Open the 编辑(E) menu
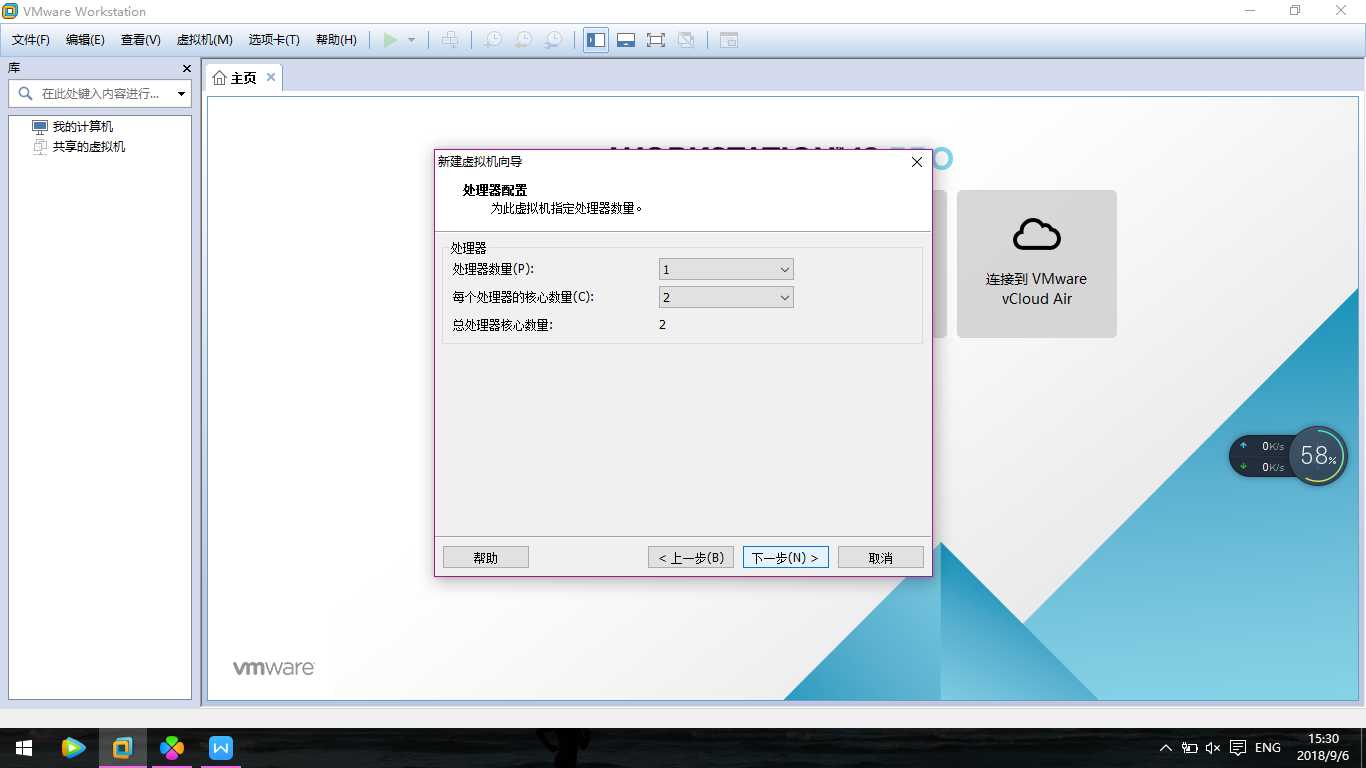 click(x=85, y=40)
